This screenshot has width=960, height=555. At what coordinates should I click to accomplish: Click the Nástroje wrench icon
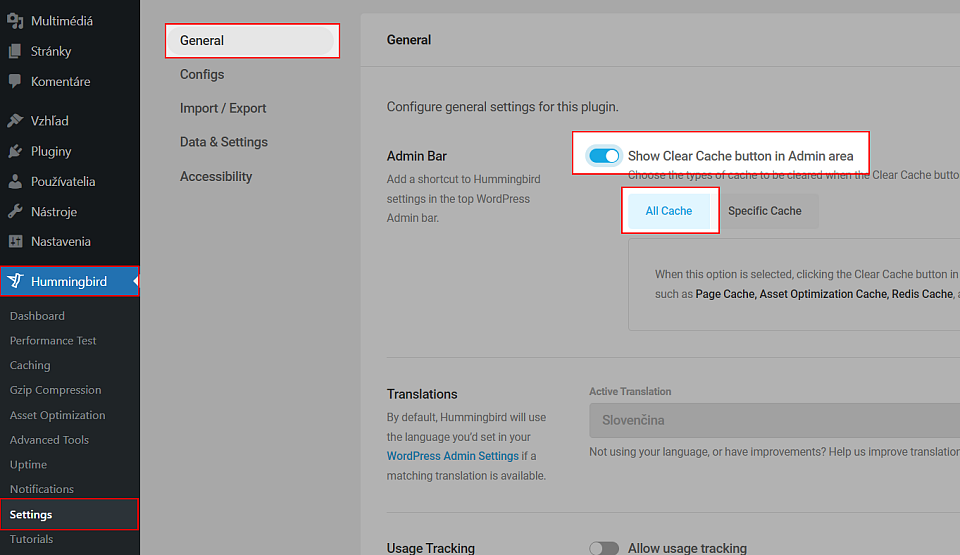coord(15,211)
